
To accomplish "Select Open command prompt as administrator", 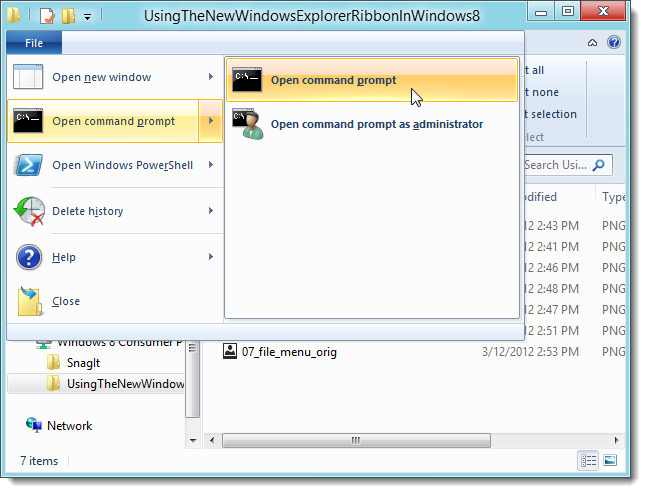I will (x=372, y=124).
